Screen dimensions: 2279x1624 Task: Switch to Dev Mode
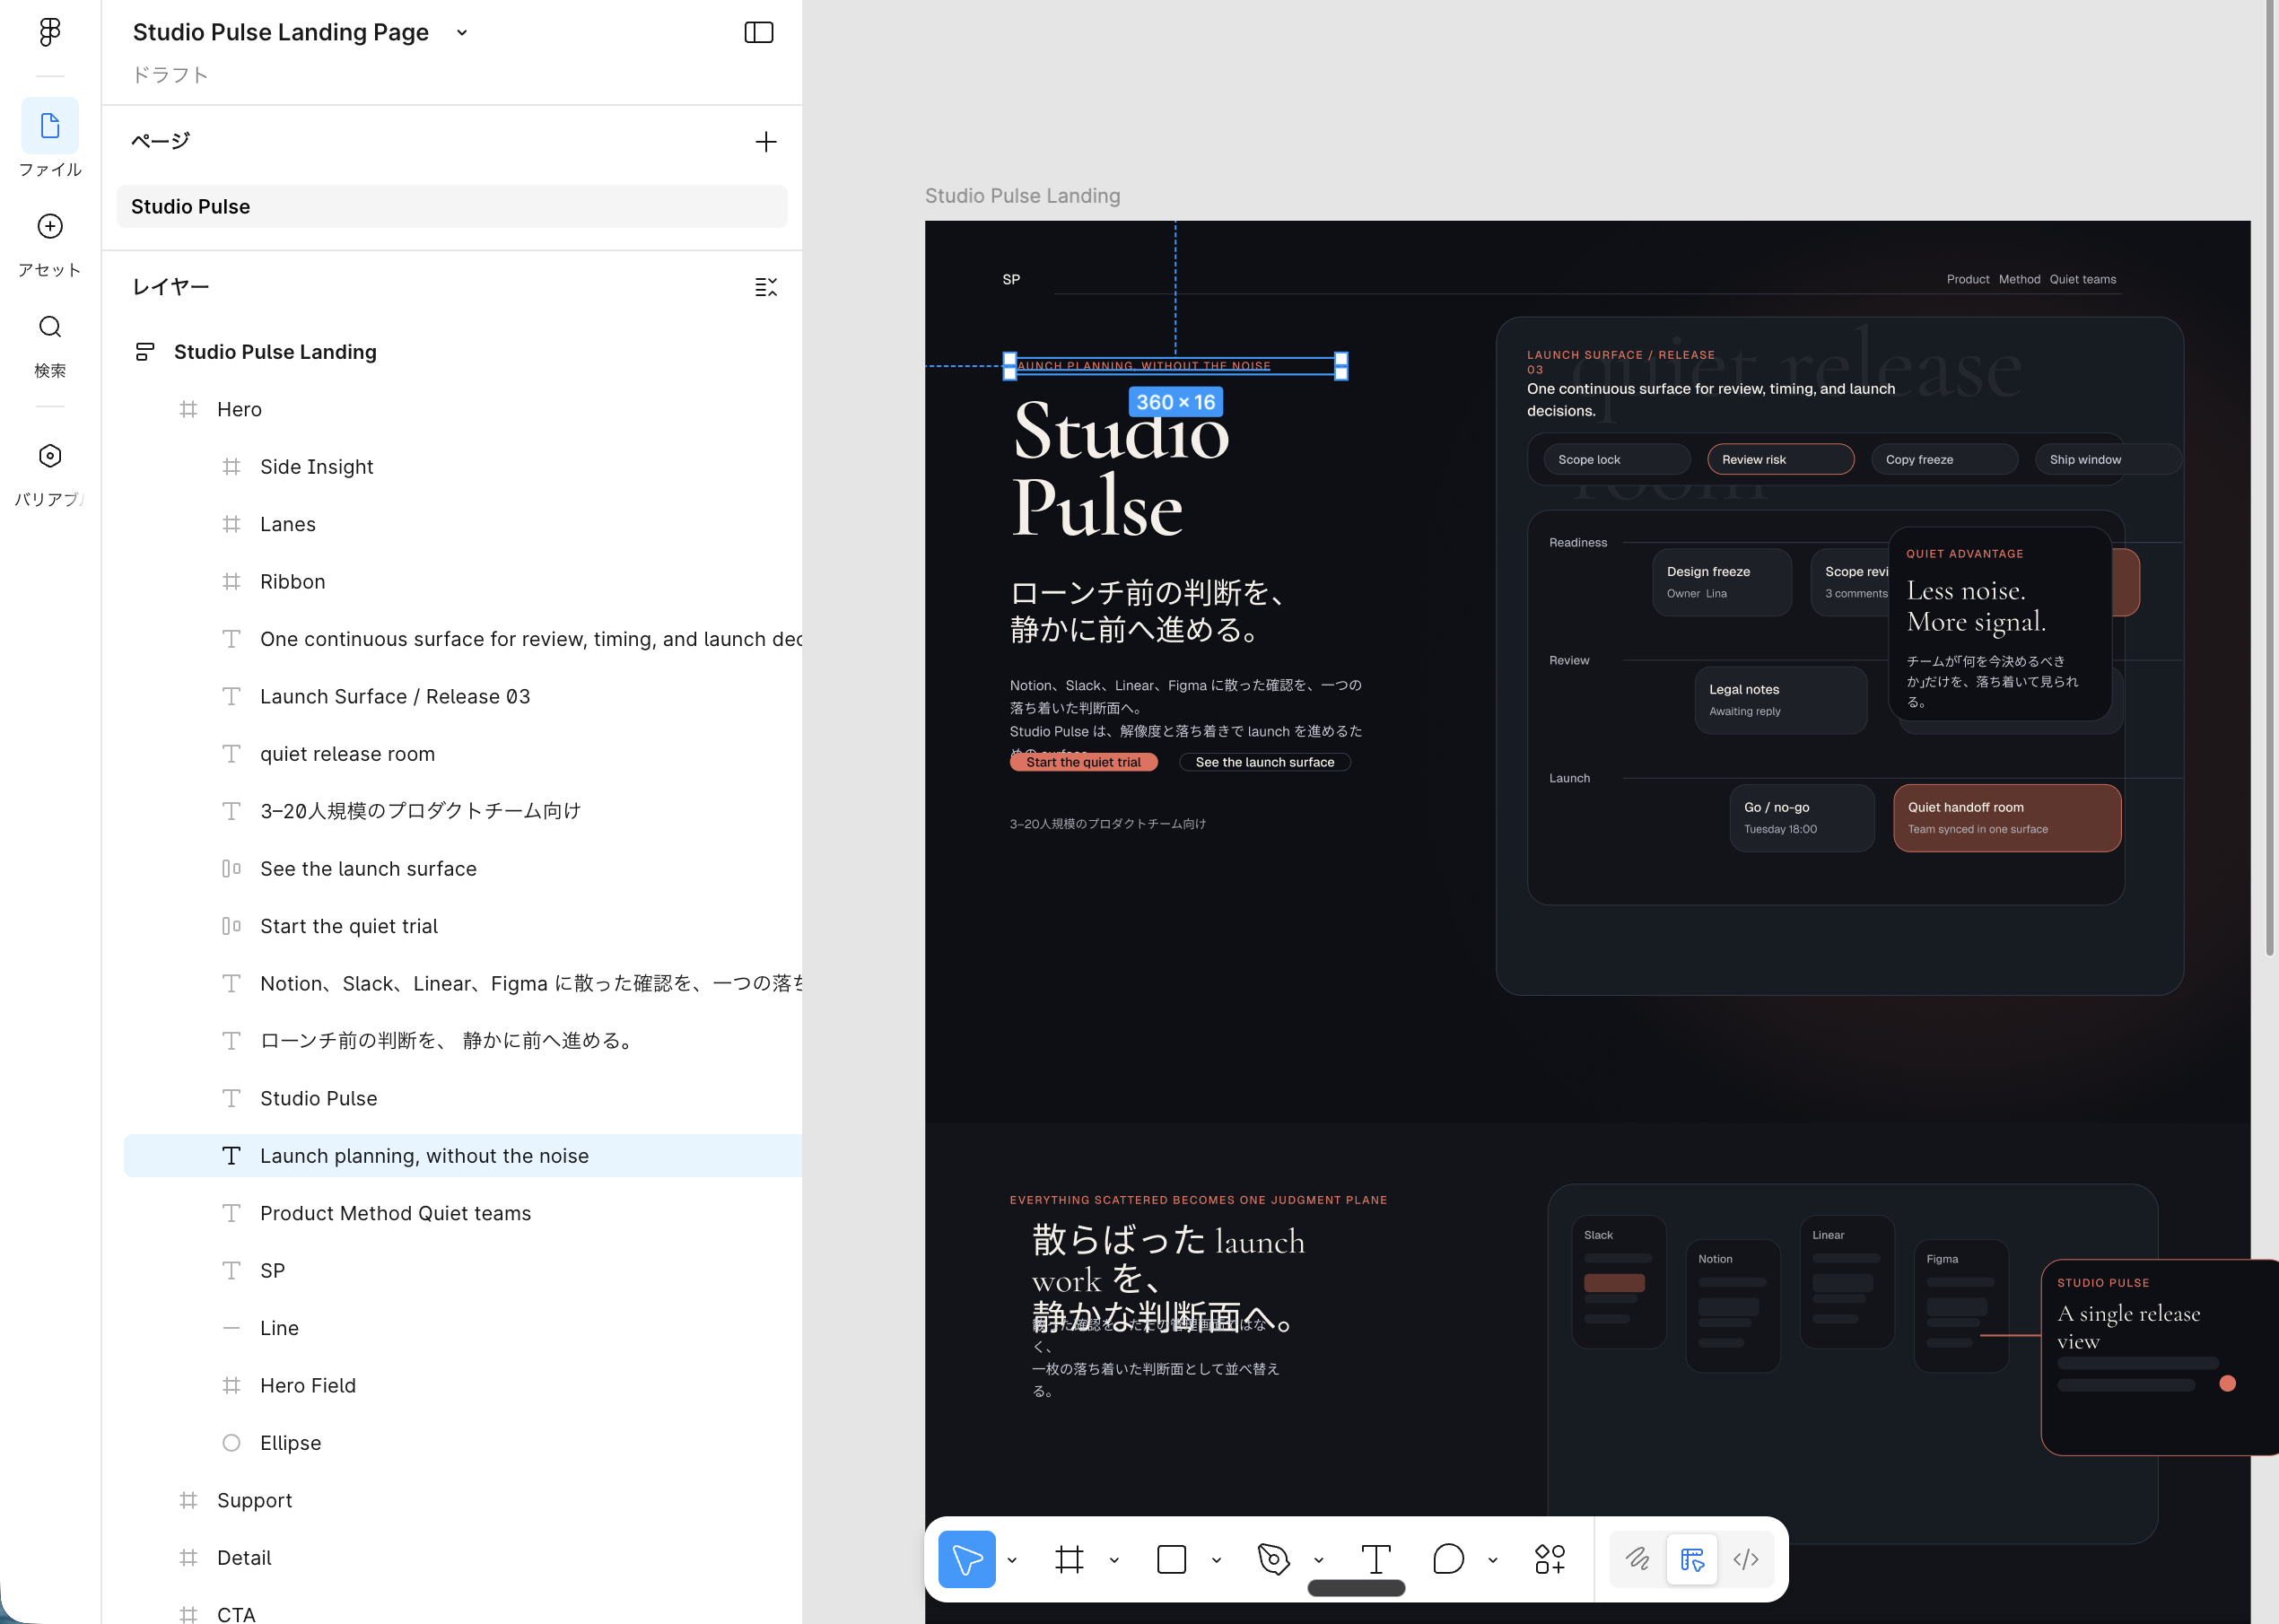[x=1746, y=1559]
